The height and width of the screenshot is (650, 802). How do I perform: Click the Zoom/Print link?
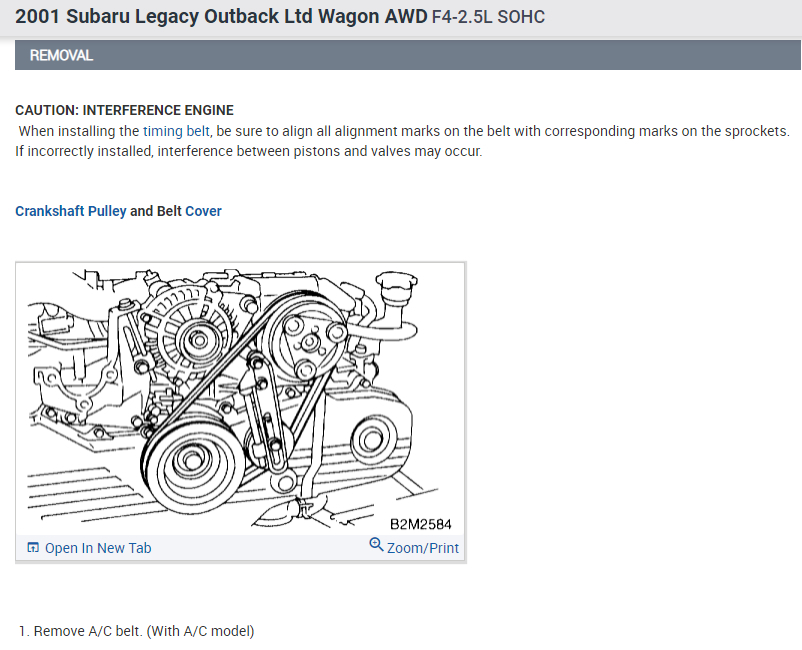click(x=422, y=548)
